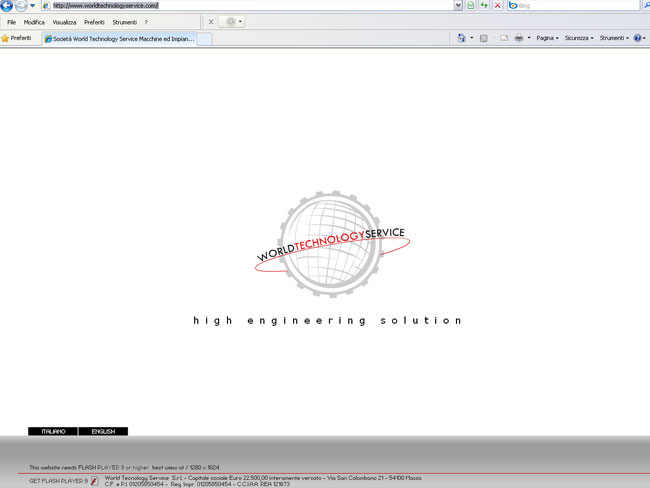Select the ENGLISH language button
This screenshot has height=488, width=650.
[x=103, y=432]
